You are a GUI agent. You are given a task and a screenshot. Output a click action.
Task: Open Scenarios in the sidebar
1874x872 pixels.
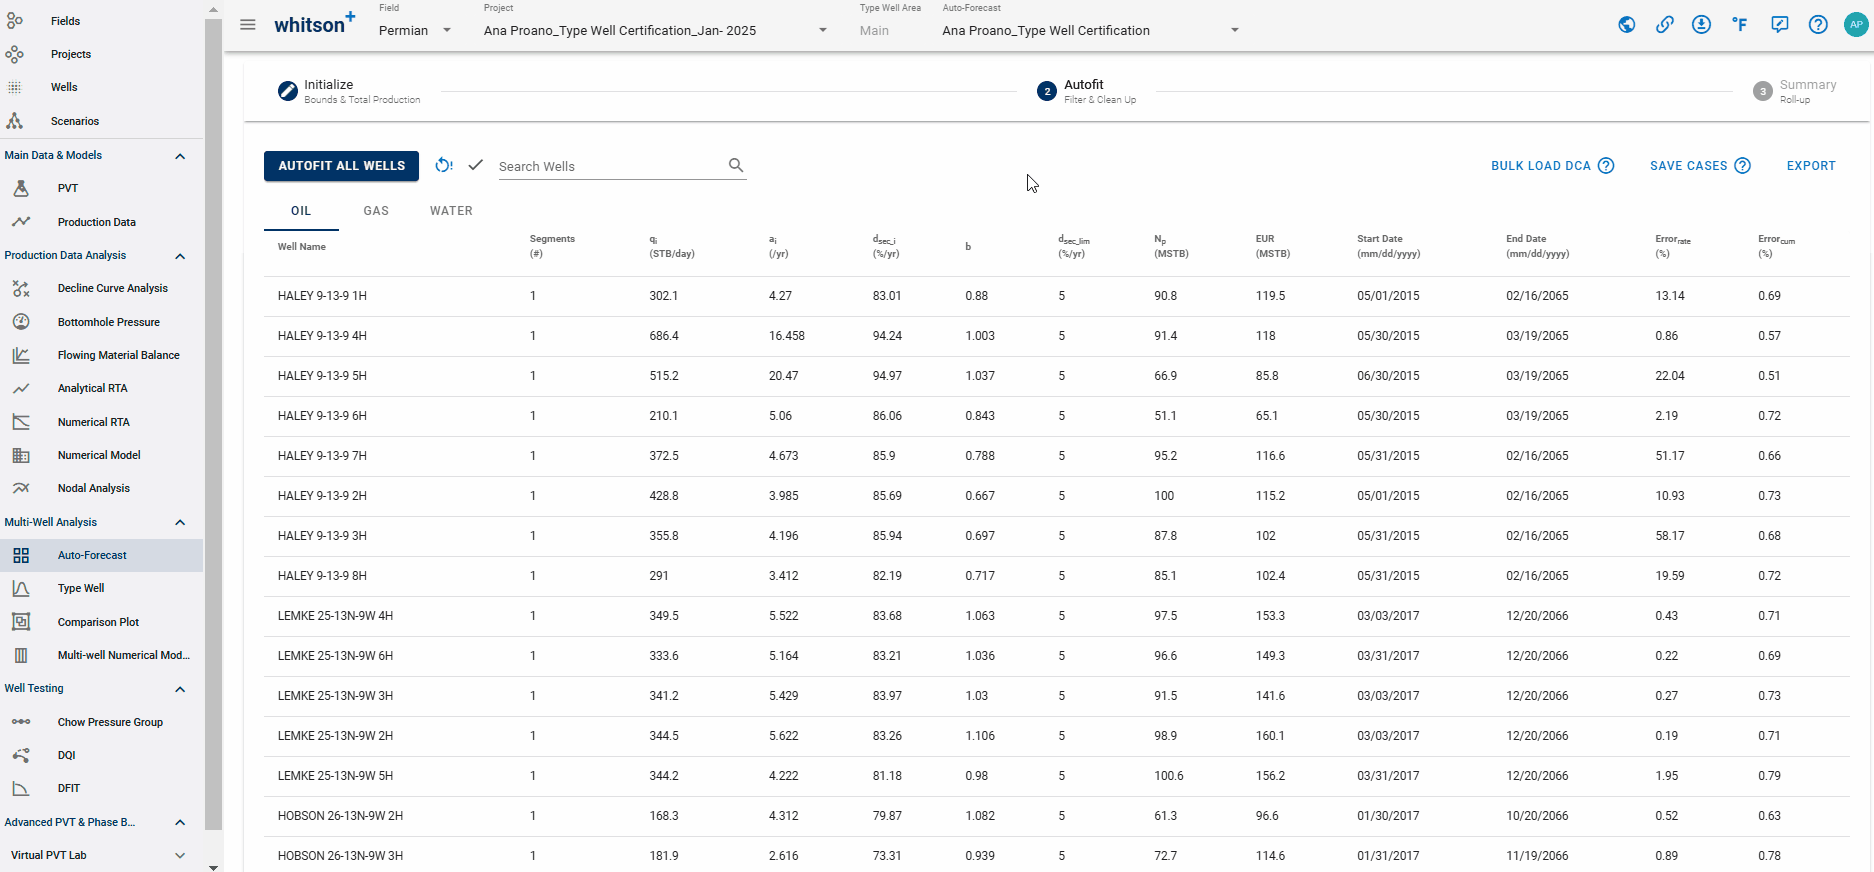click(x=100, y=121)
